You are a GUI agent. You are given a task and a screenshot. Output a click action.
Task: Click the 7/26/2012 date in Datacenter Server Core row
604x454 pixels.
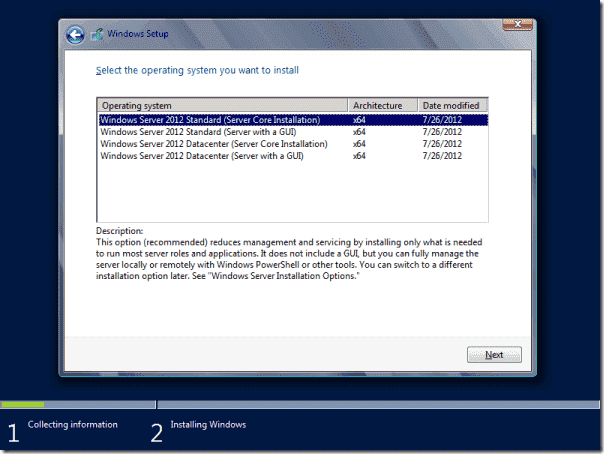click(442, 144)
